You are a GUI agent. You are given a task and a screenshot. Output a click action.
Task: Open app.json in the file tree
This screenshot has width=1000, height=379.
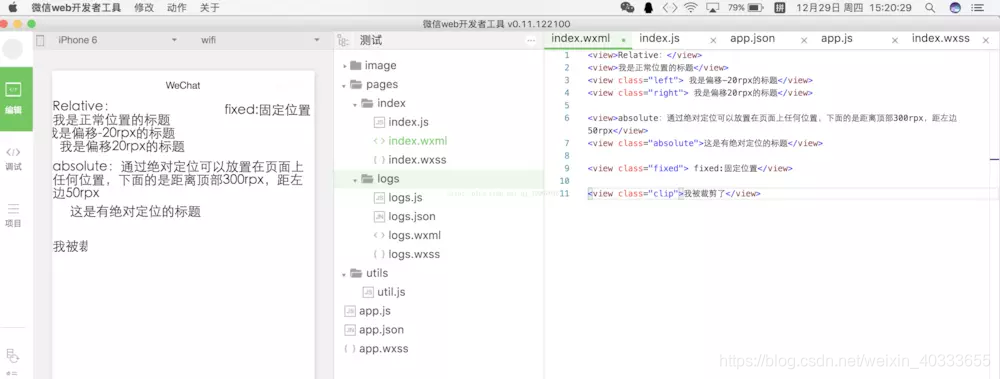pos(381,330)
